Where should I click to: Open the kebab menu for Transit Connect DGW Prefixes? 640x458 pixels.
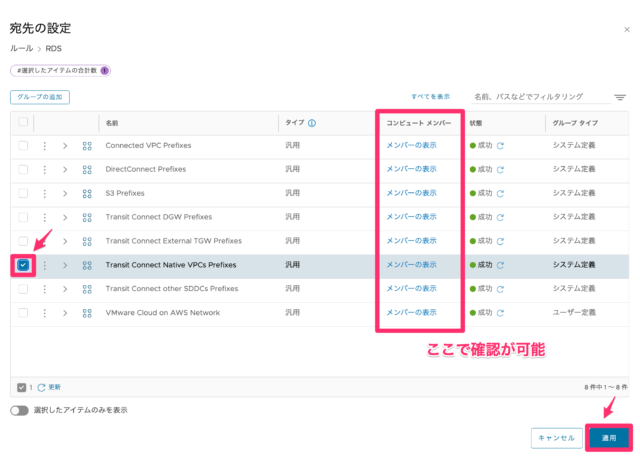[x=44, y=217]
